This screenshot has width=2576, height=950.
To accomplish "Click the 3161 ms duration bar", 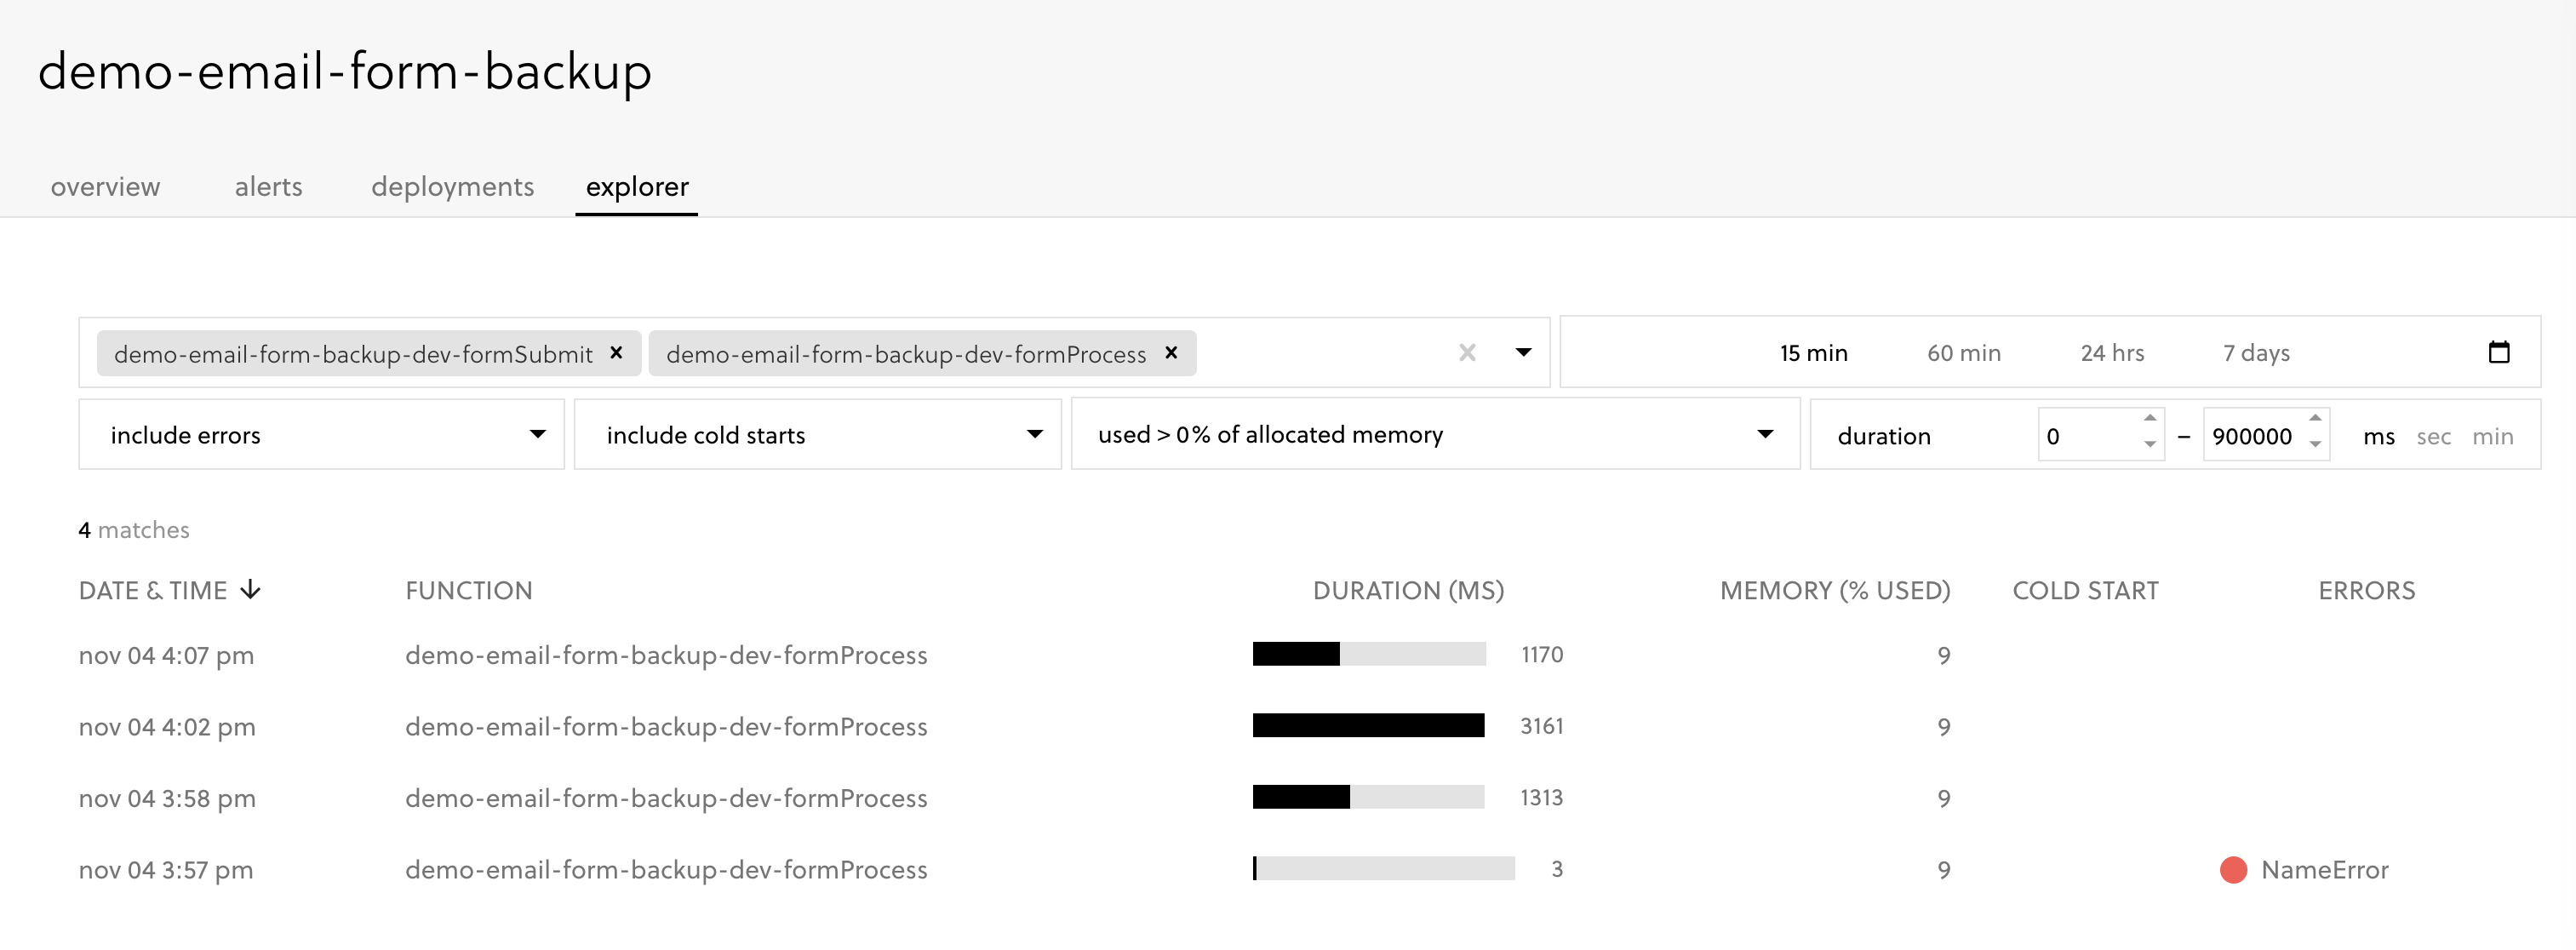I will pyautogui.click(x=1368, y=726).
